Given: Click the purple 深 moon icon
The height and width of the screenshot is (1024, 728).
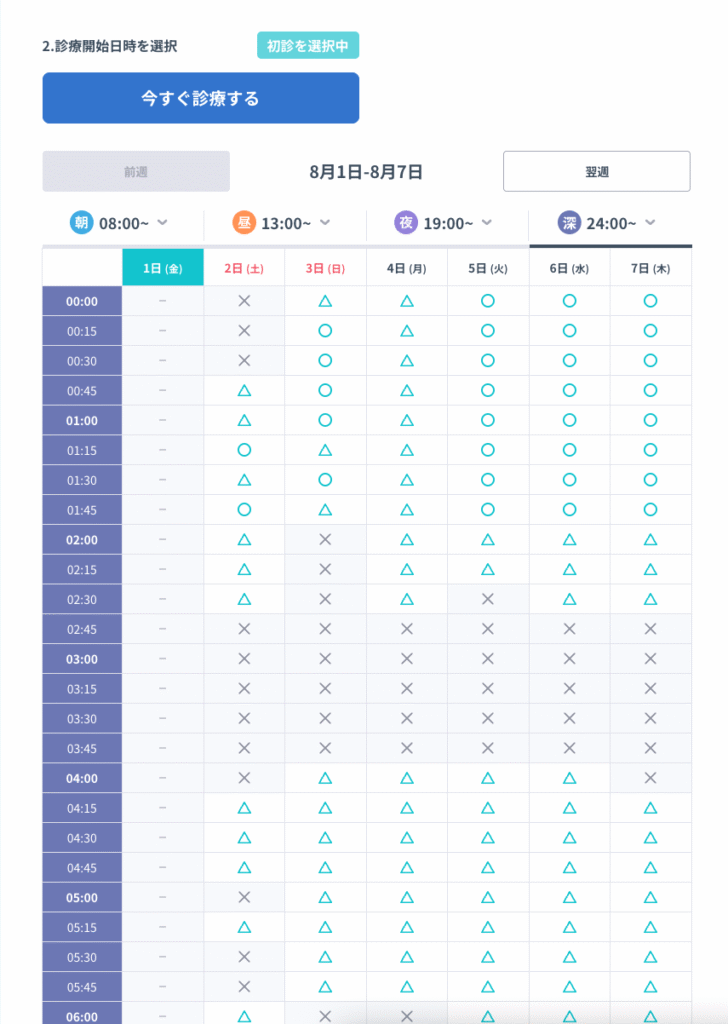Looking at the screenshot, I should 569,223.
